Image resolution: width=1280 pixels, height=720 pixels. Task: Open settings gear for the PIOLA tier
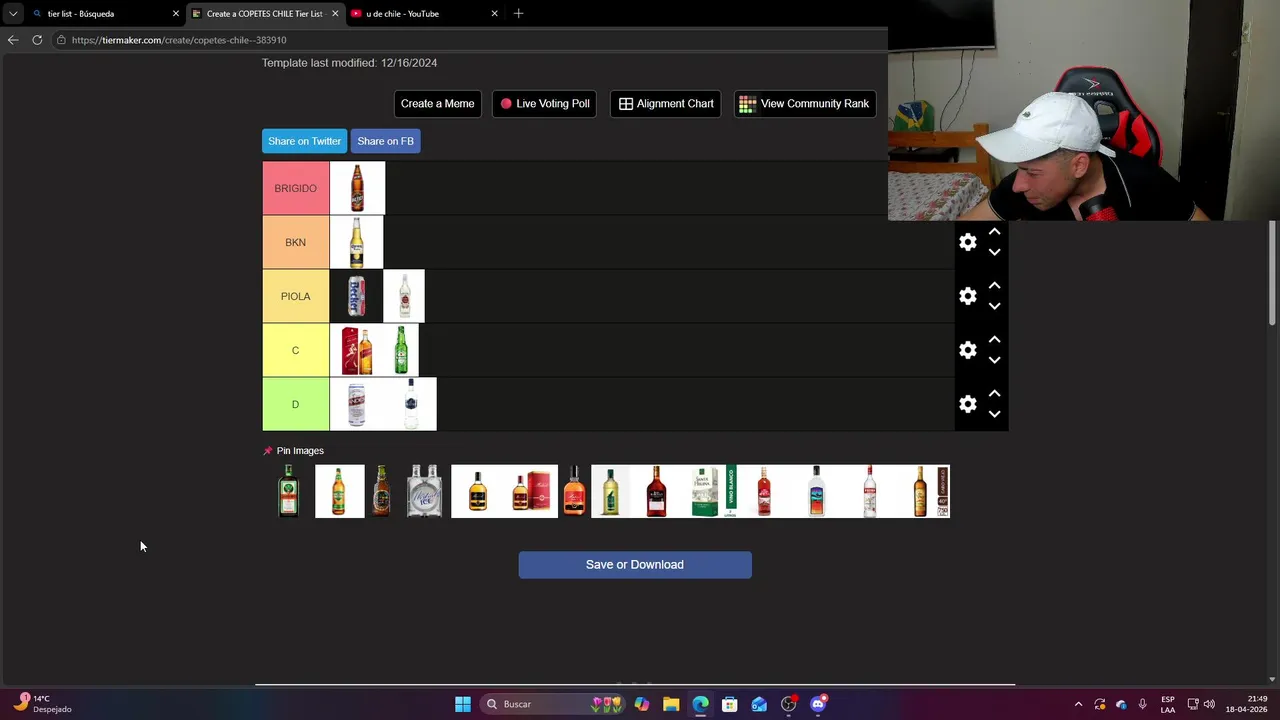click(x=967, y=296)
